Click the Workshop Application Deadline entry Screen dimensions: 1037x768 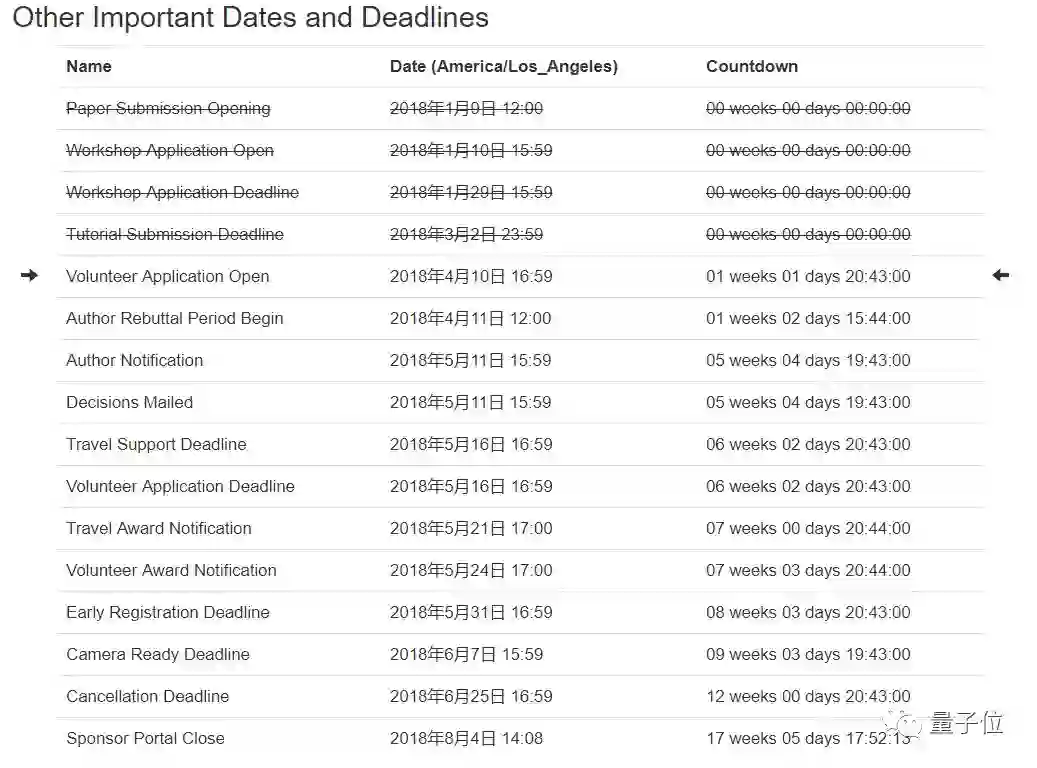tap(182, 193)
